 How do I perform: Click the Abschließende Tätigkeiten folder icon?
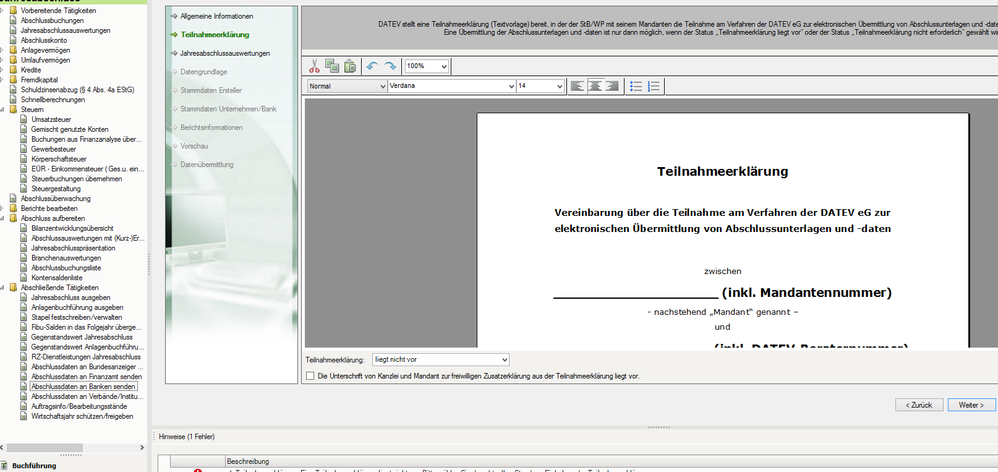point(13,288)
